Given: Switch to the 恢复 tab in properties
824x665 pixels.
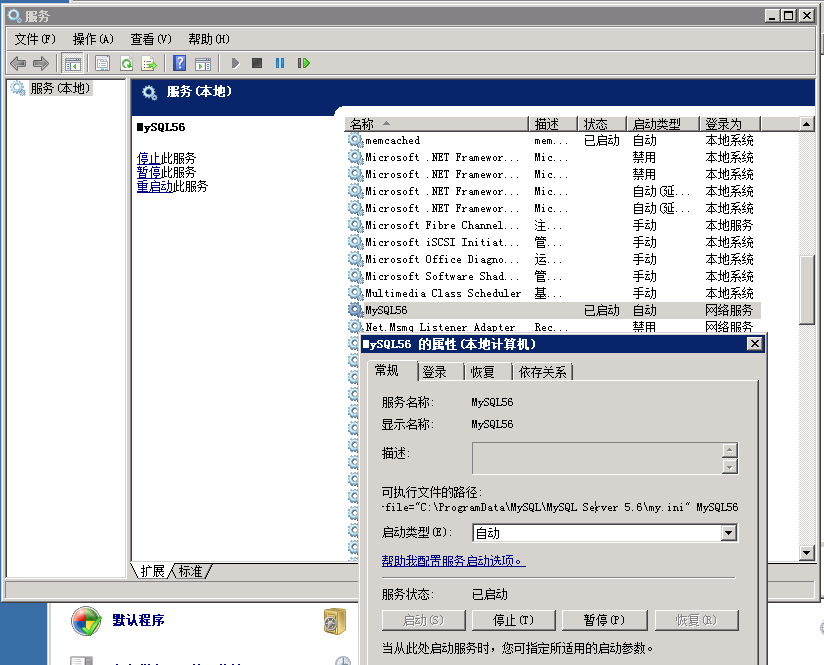Looking at the screenshot, I should tap(488, 372).
